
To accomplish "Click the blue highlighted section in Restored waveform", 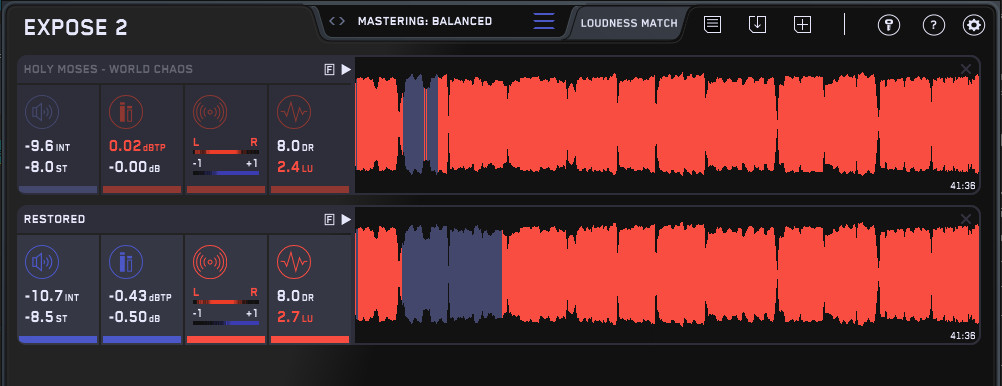I will point(452,274).
